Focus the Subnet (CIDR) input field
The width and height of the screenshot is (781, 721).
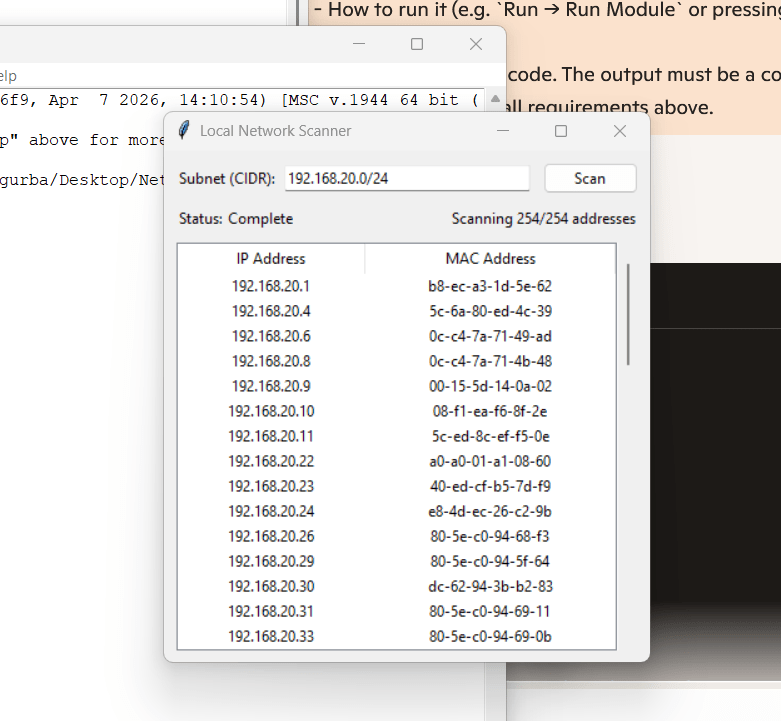click(x=406, y=178)
